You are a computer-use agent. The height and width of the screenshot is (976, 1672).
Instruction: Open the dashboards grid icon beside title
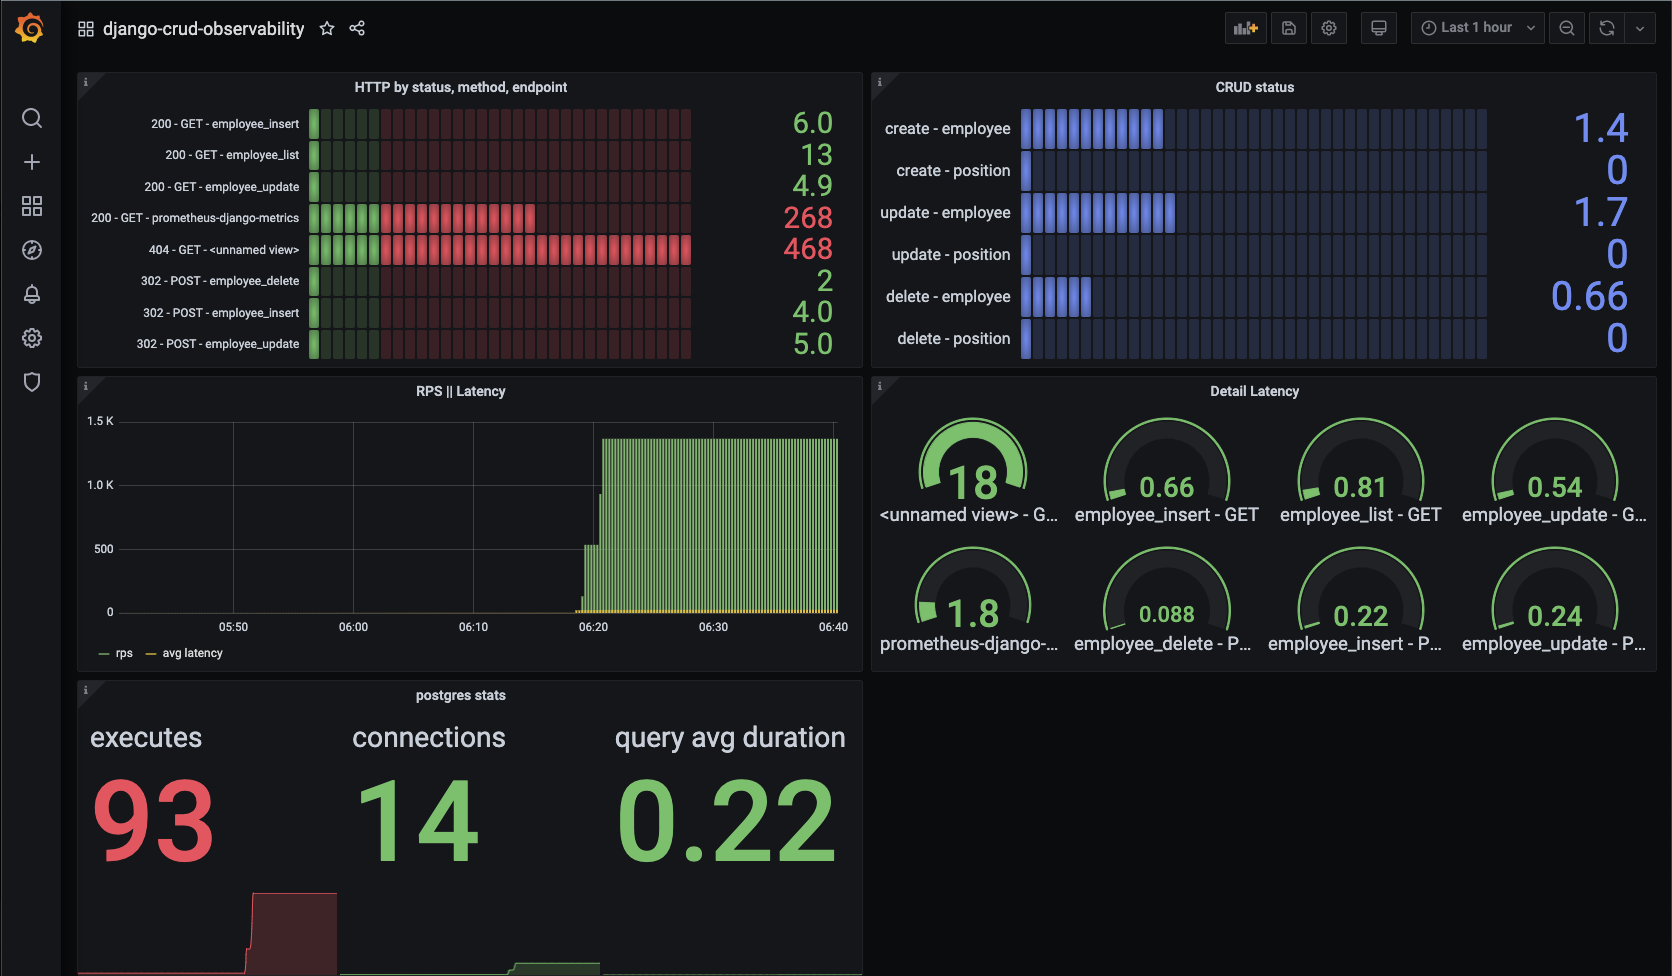86,29
